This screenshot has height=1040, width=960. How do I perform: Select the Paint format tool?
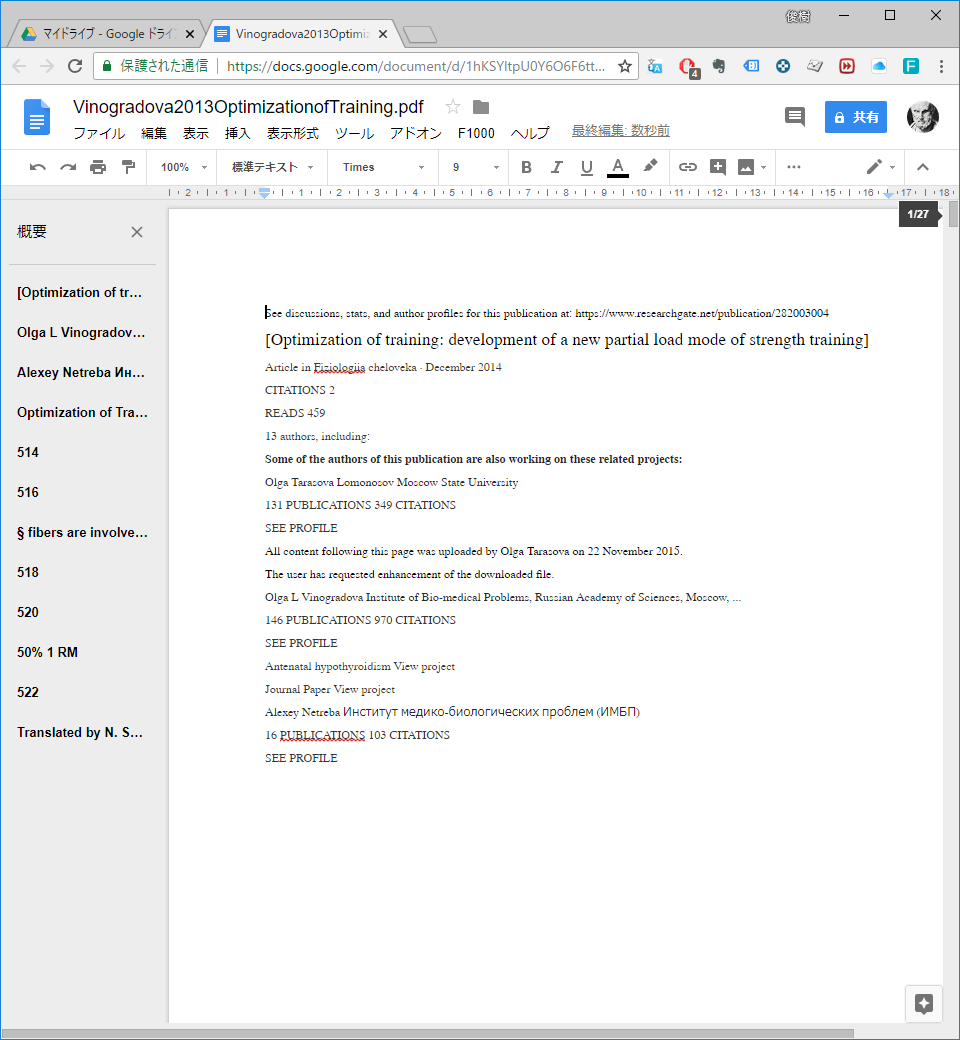tap(128, 167)
